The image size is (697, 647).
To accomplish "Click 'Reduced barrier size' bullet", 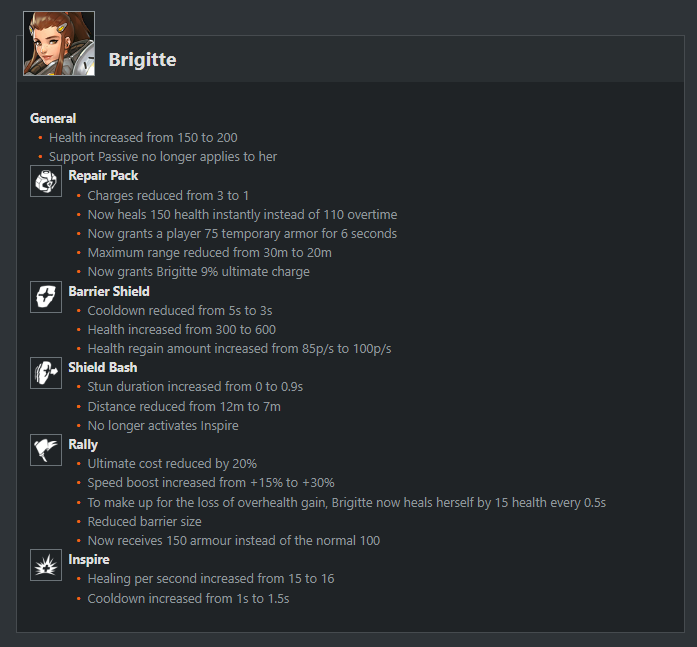I will (144, 522).
